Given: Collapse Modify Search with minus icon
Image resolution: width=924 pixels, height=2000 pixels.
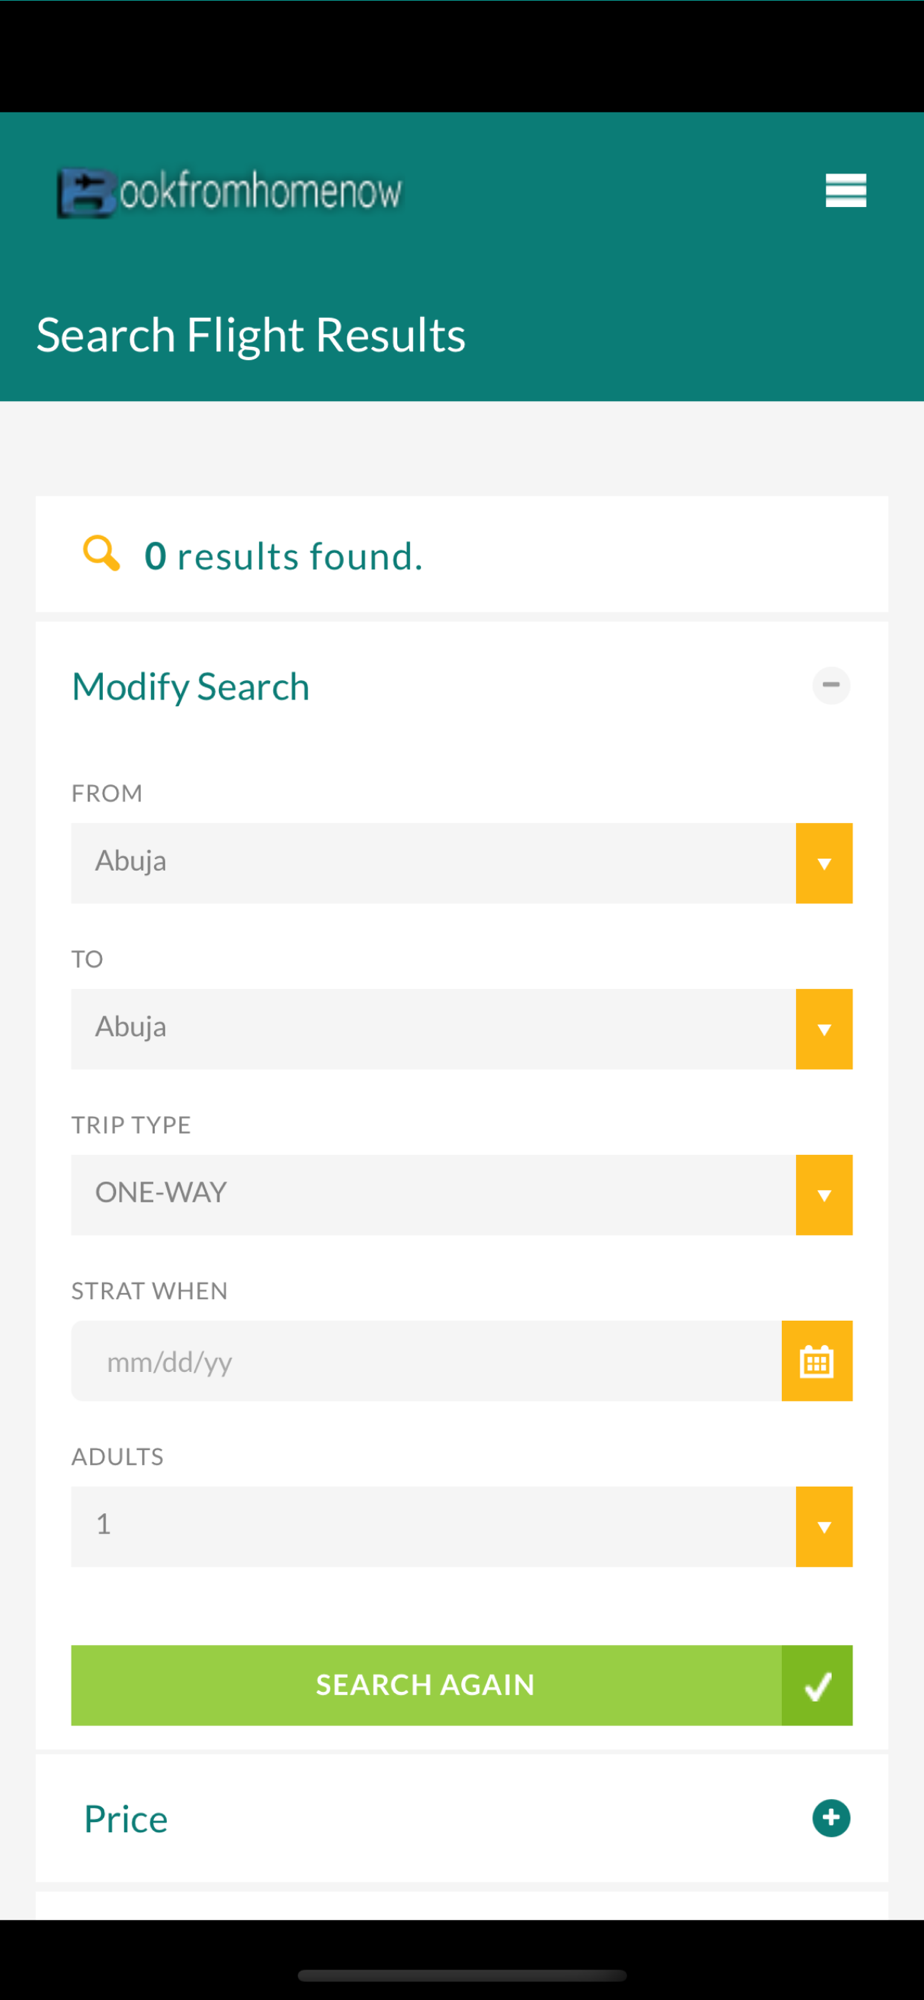Looking at the screenshot, I should pos(831,685).
